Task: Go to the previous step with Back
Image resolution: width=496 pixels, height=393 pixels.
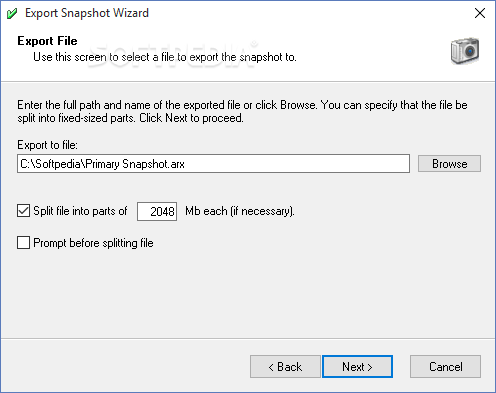Action: pos(285,367)
